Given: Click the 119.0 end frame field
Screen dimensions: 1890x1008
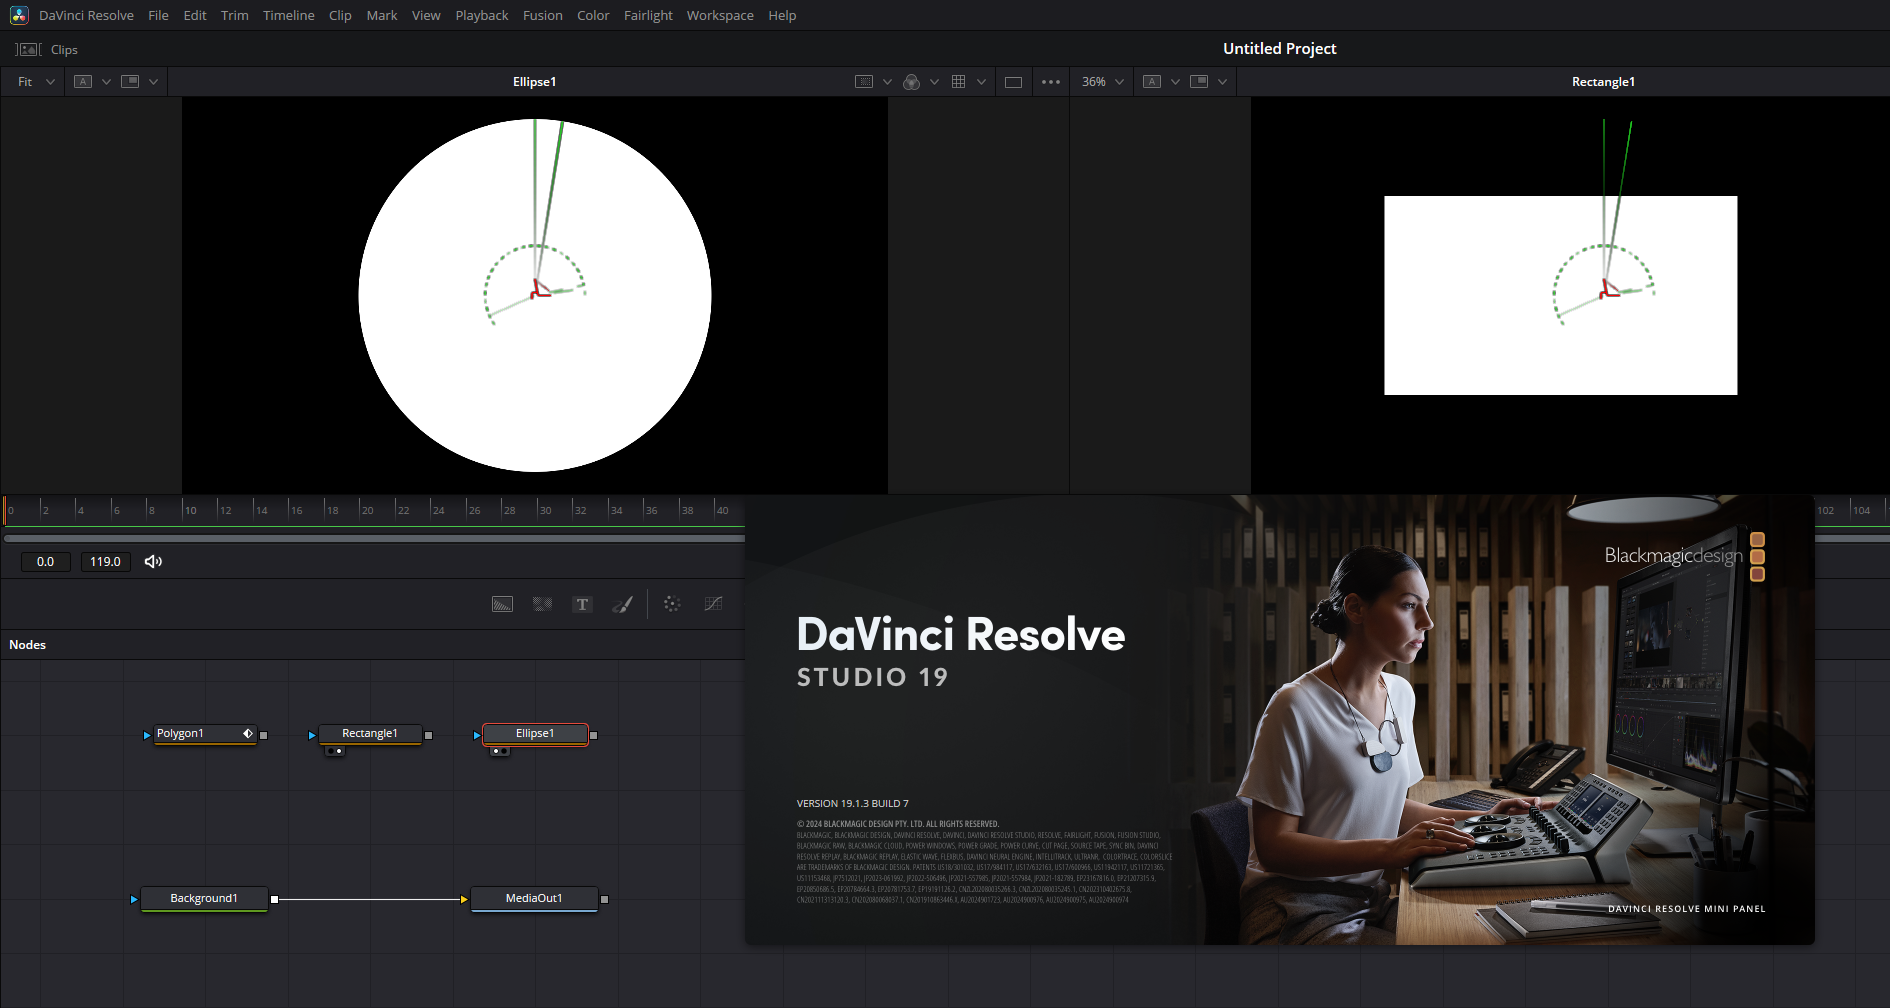Looking at the screenshot, I should point(105,562).
